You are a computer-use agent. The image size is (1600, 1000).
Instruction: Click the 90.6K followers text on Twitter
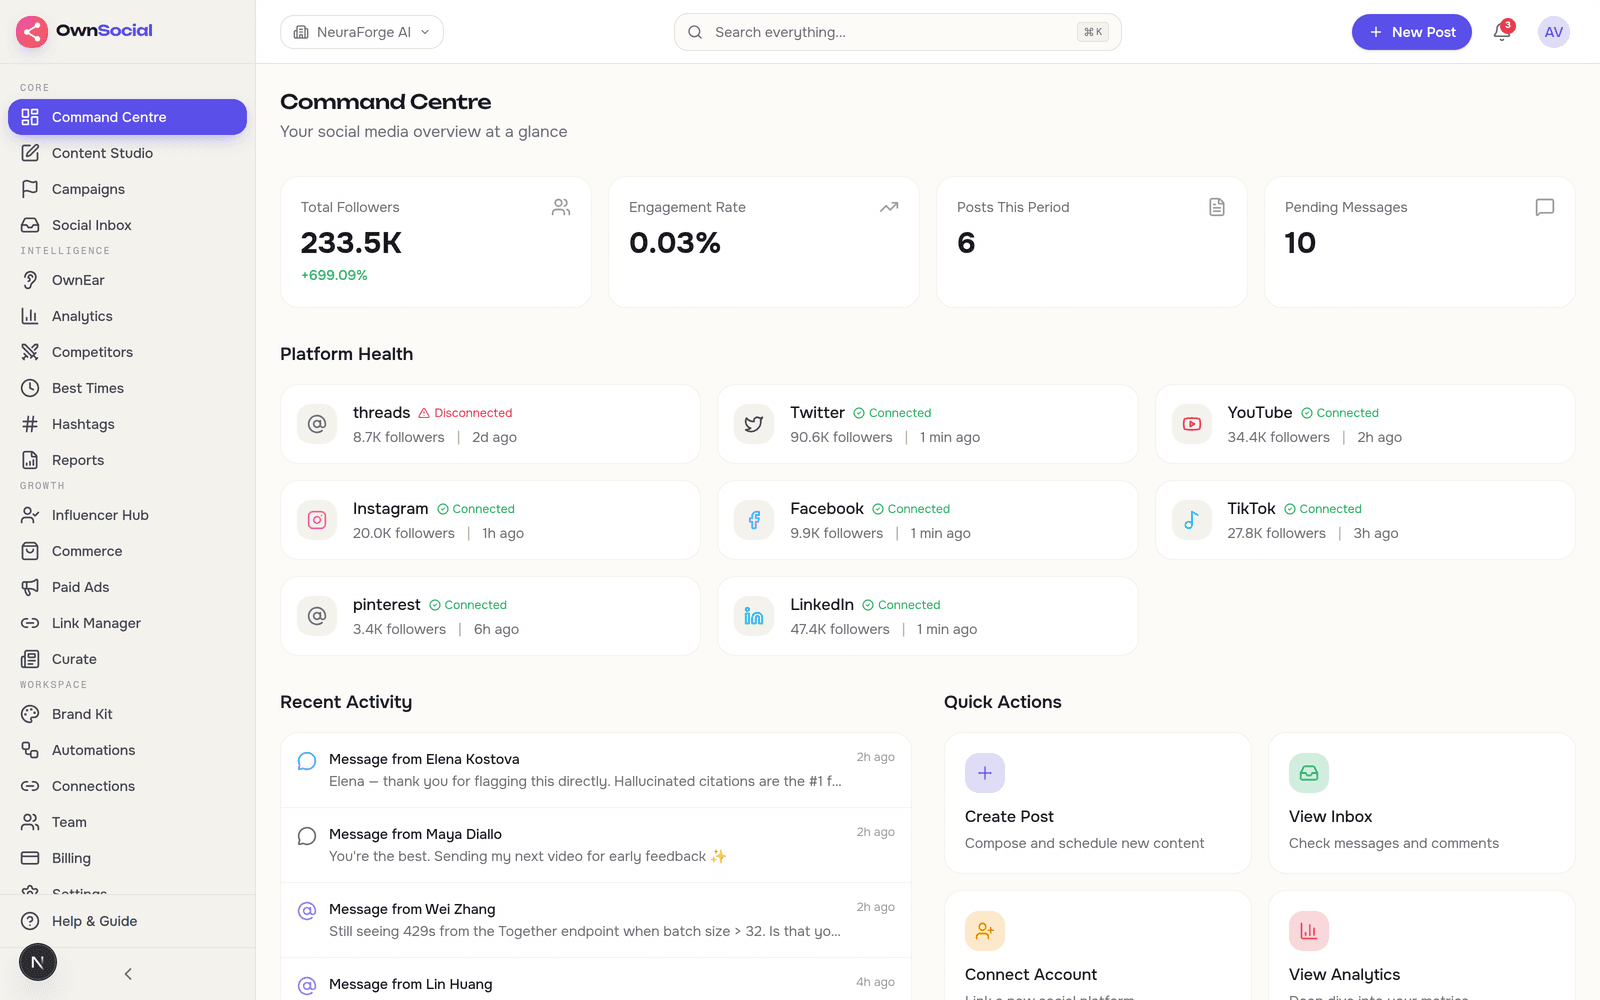pos(841,437)
